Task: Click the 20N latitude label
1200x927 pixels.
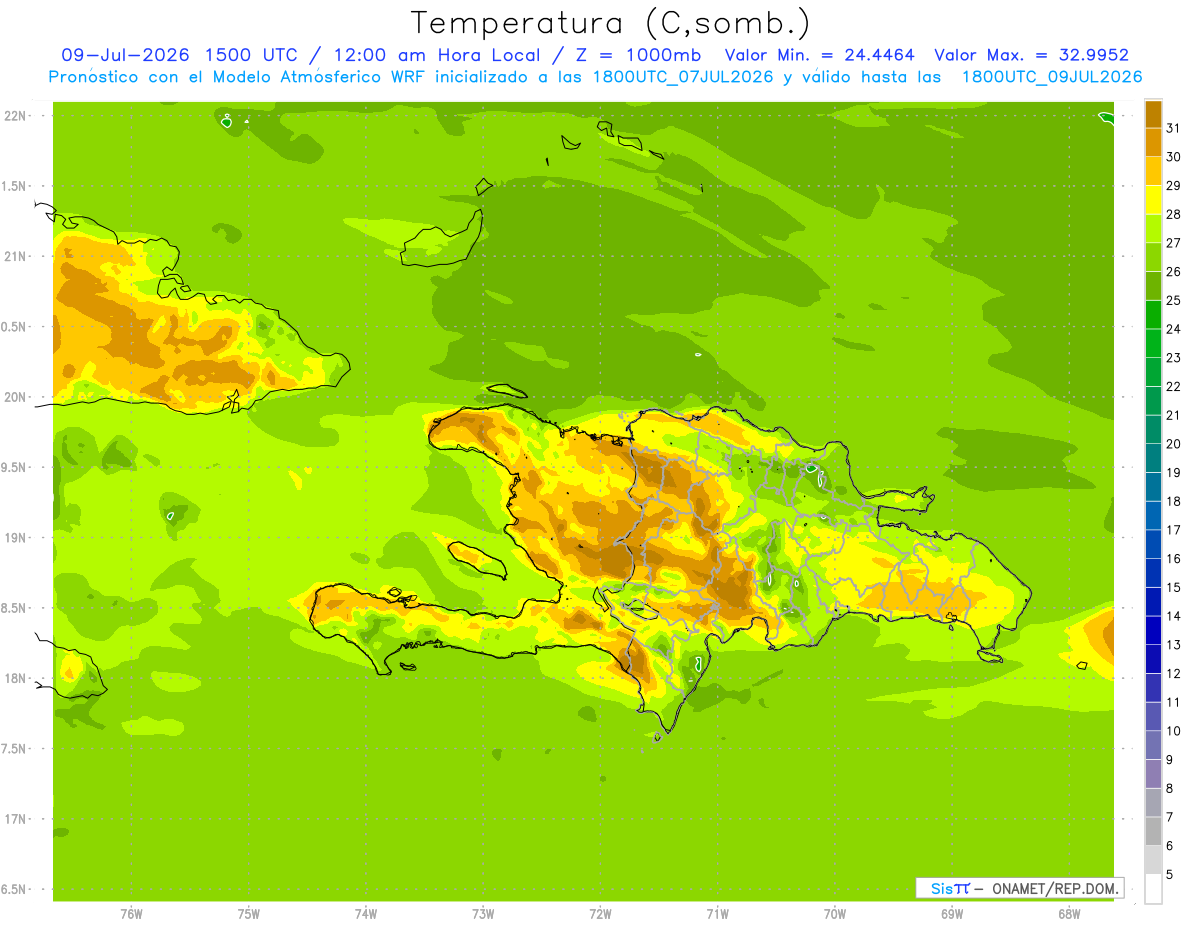Action: [14, 397]
